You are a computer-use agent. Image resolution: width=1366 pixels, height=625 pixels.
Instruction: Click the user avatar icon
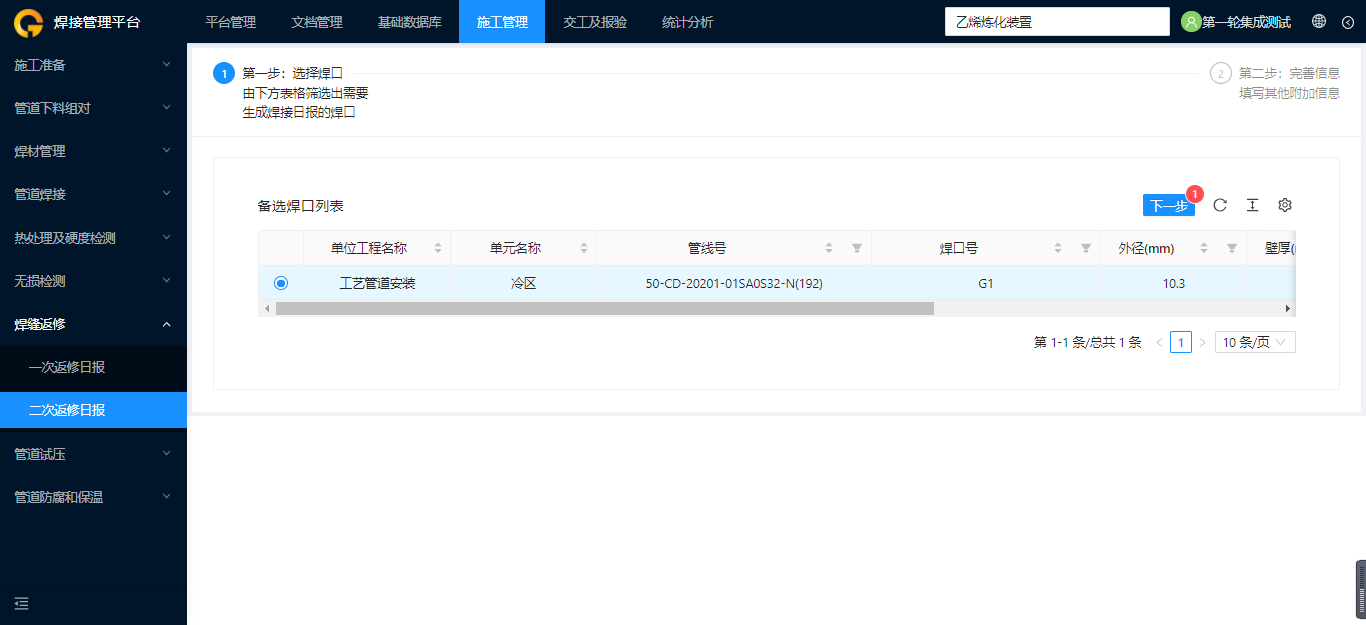coord(1191,22)
